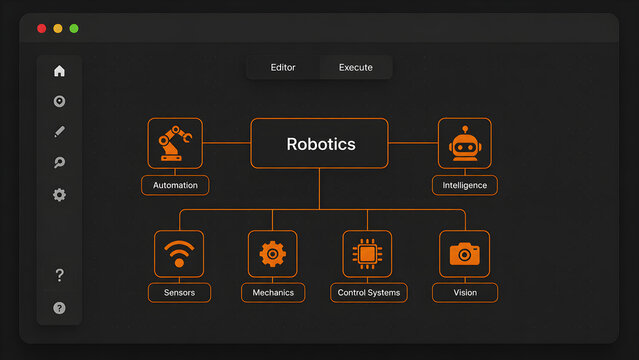This screenshot has width=639, height=360.
Task: Select the robotic arm Automation icon node
Action: coord(175,143)
